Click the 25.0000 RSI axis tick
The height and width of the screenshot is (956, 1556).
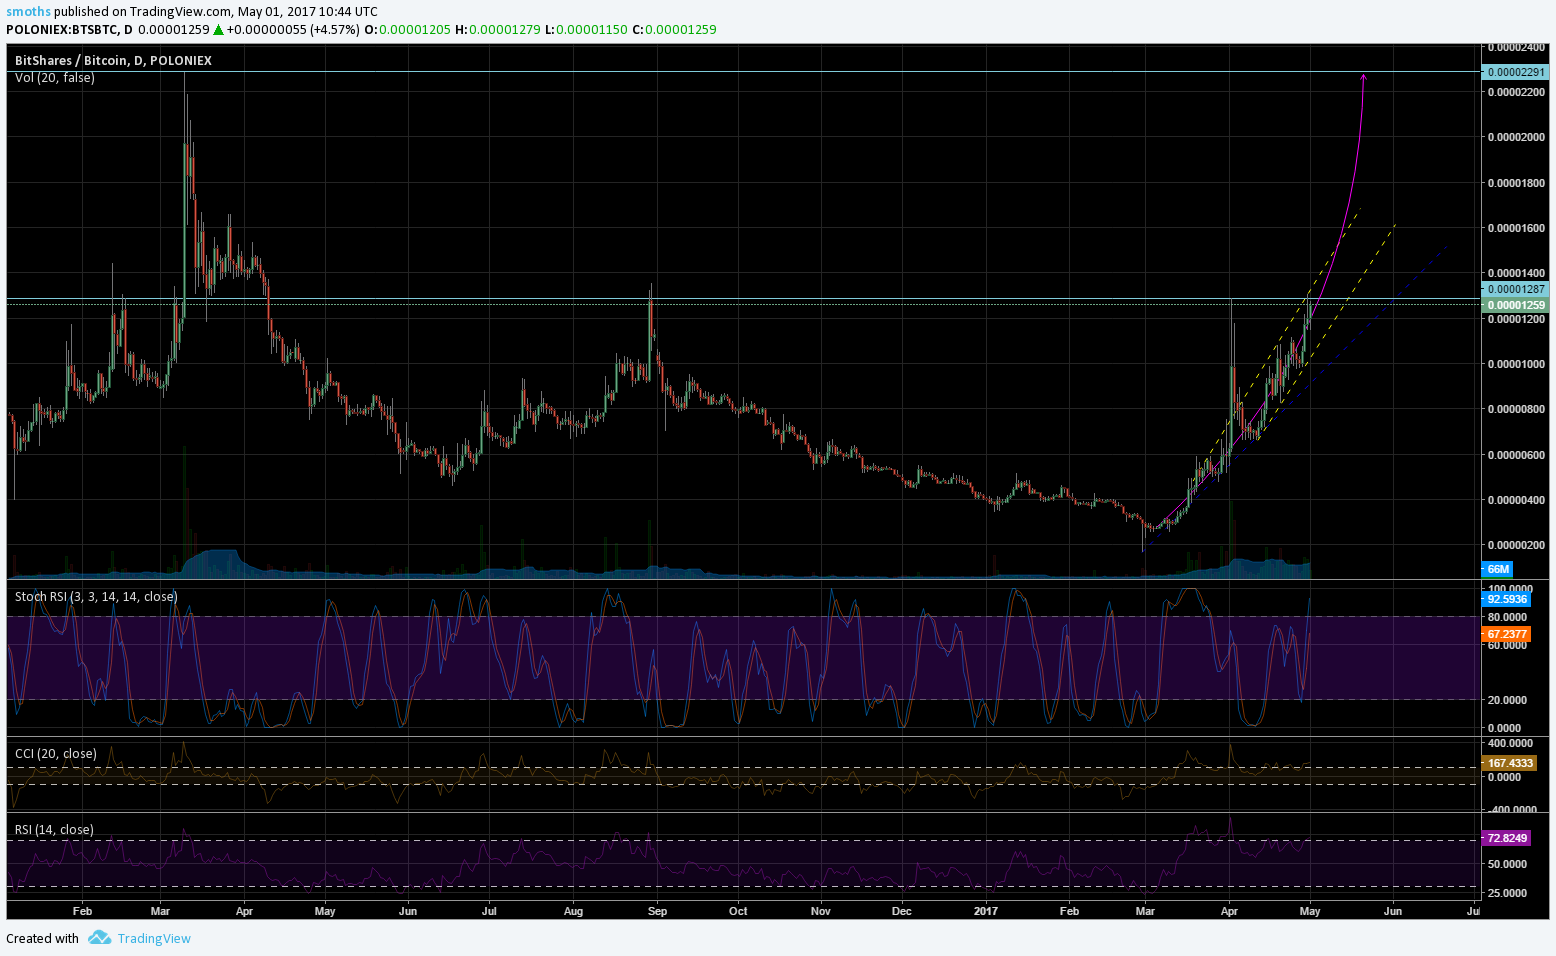(x=1507, y=893)
